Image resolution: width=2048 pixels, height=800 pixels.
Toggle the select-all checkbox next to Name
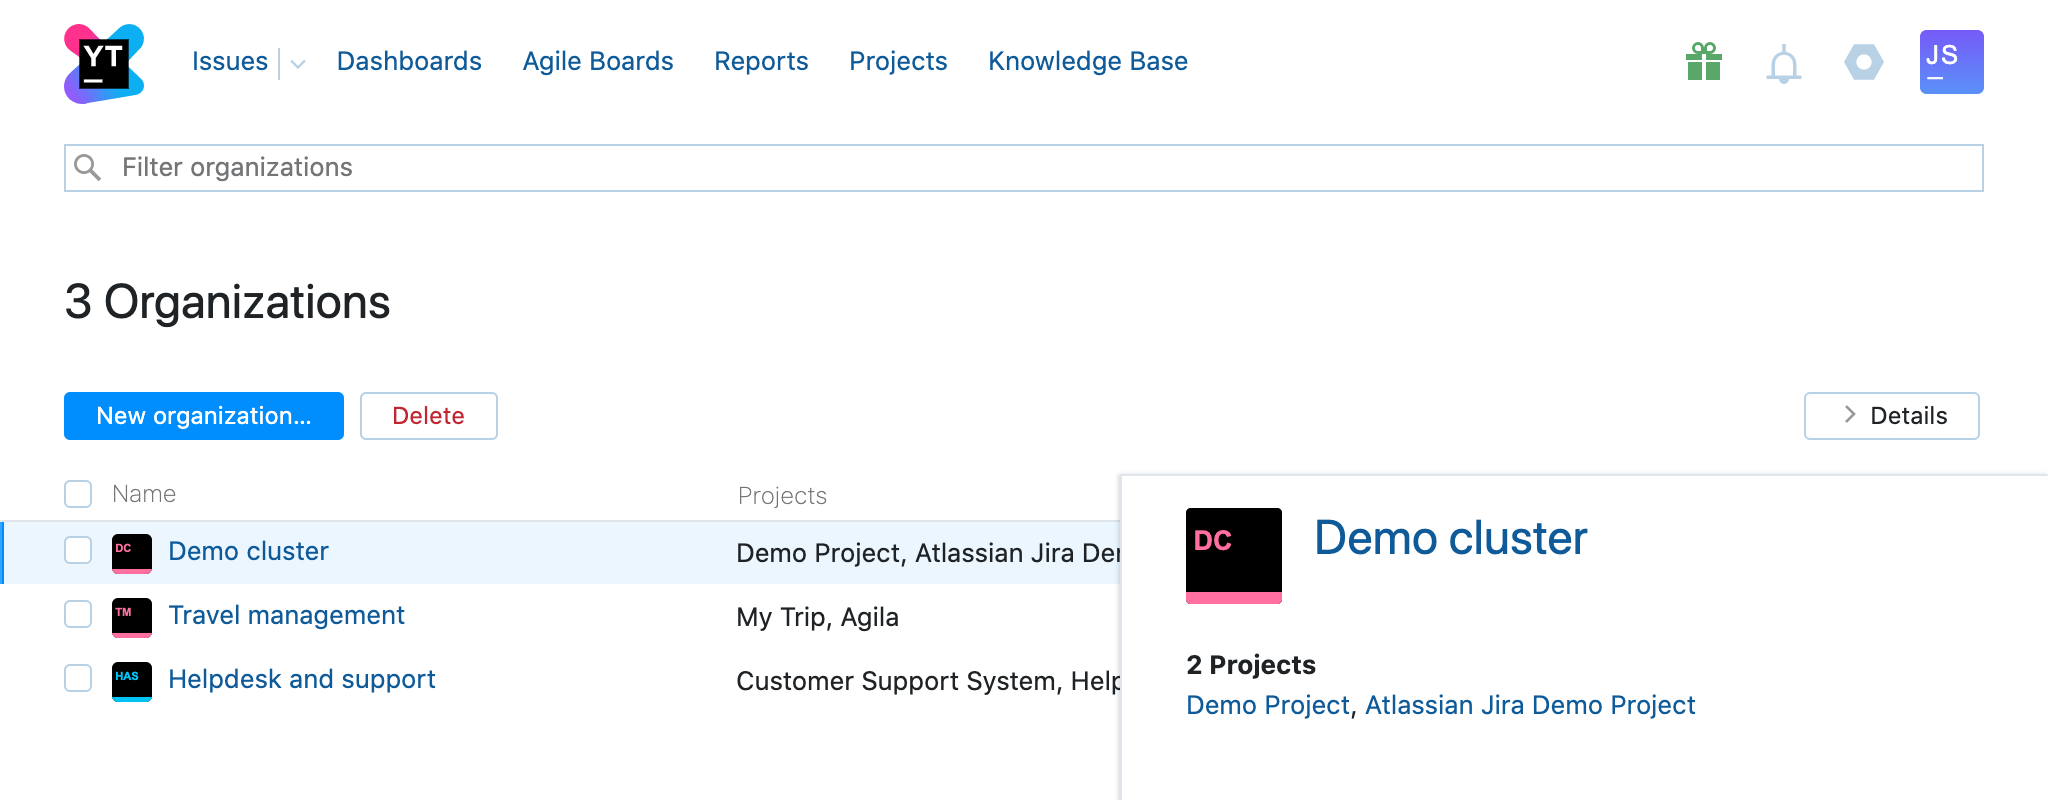click(78, 494)
